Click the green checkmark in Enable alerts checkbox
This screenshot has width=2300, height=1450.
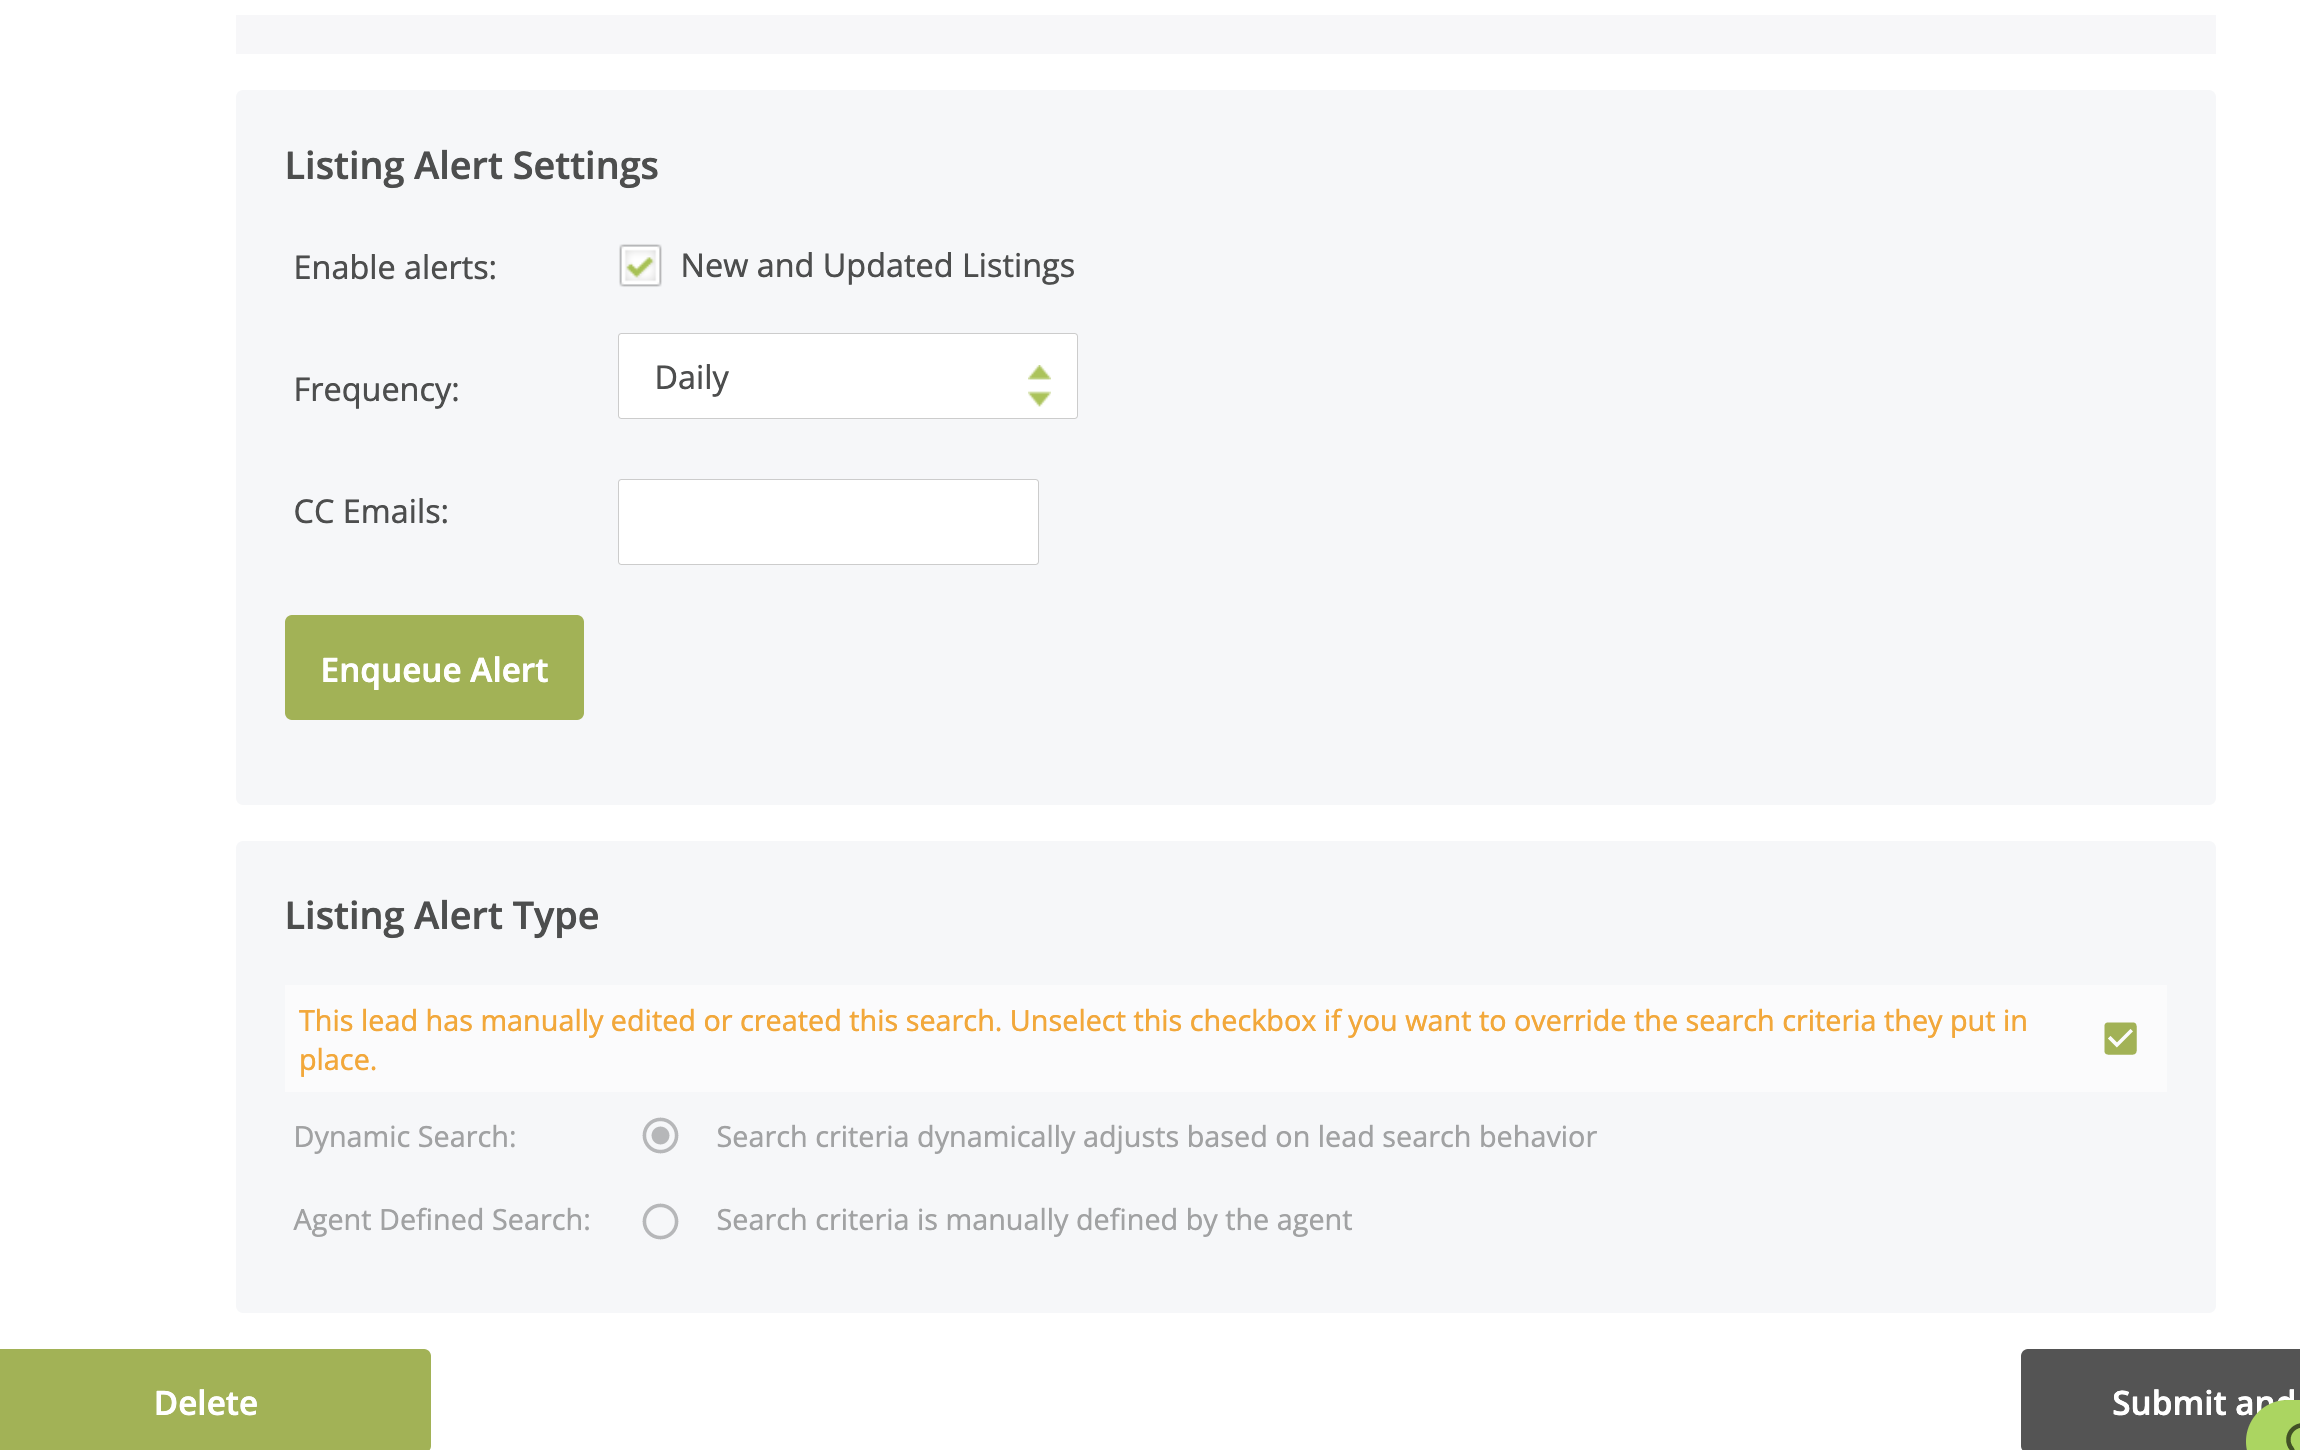[640, 266]
